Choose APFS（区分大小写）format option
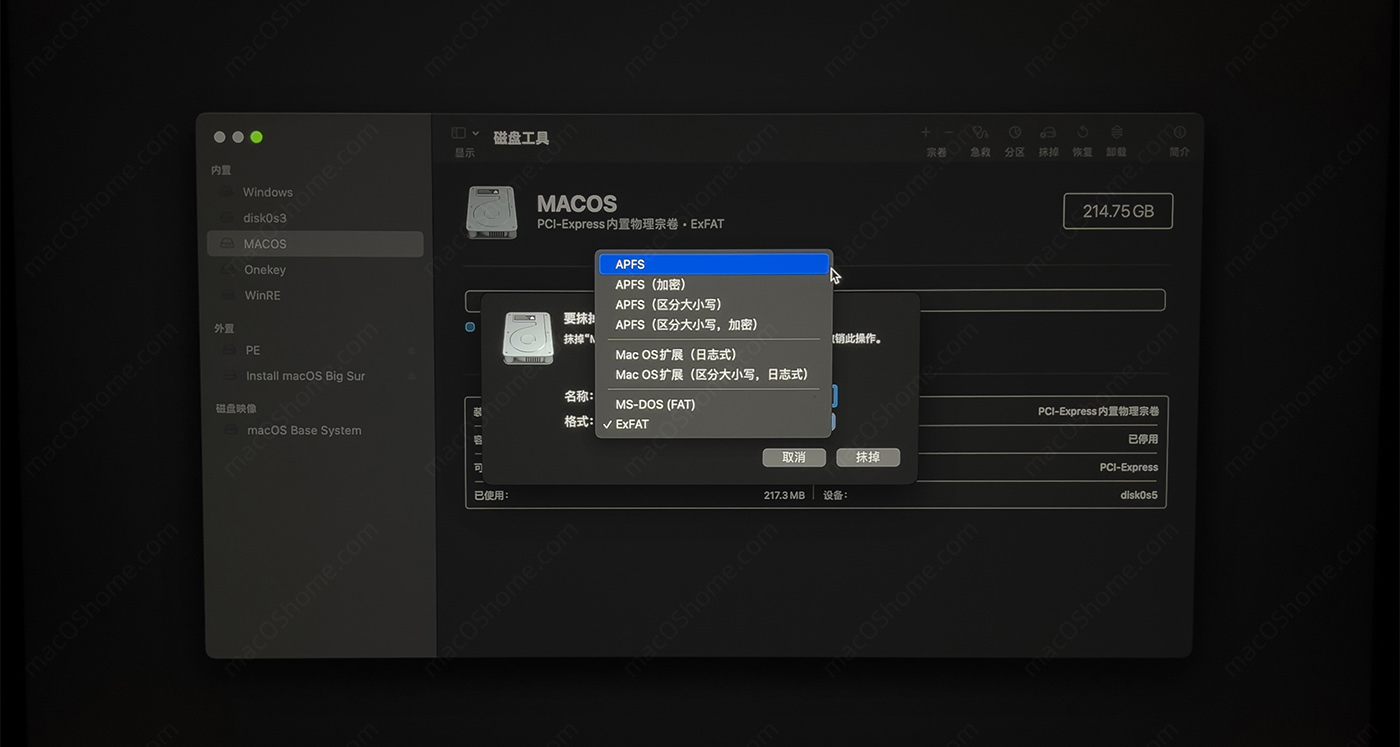Viewport: 1400px width, 747px height. pyautogui.click(x=714, y=305)
